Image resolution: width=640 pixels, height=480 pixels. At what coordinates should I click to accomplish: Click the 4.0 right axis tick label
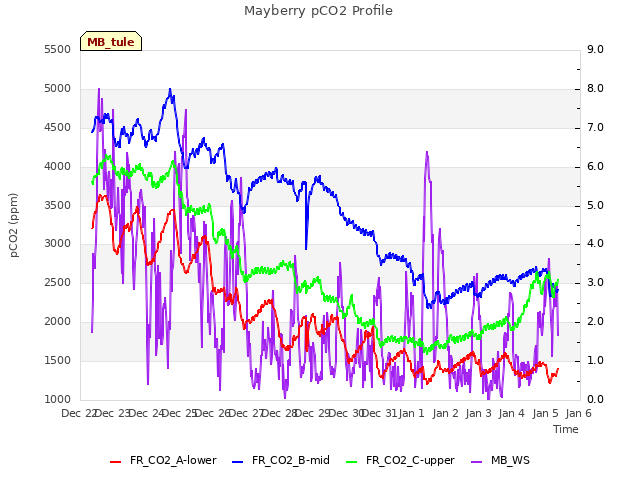tap(595, 244)
